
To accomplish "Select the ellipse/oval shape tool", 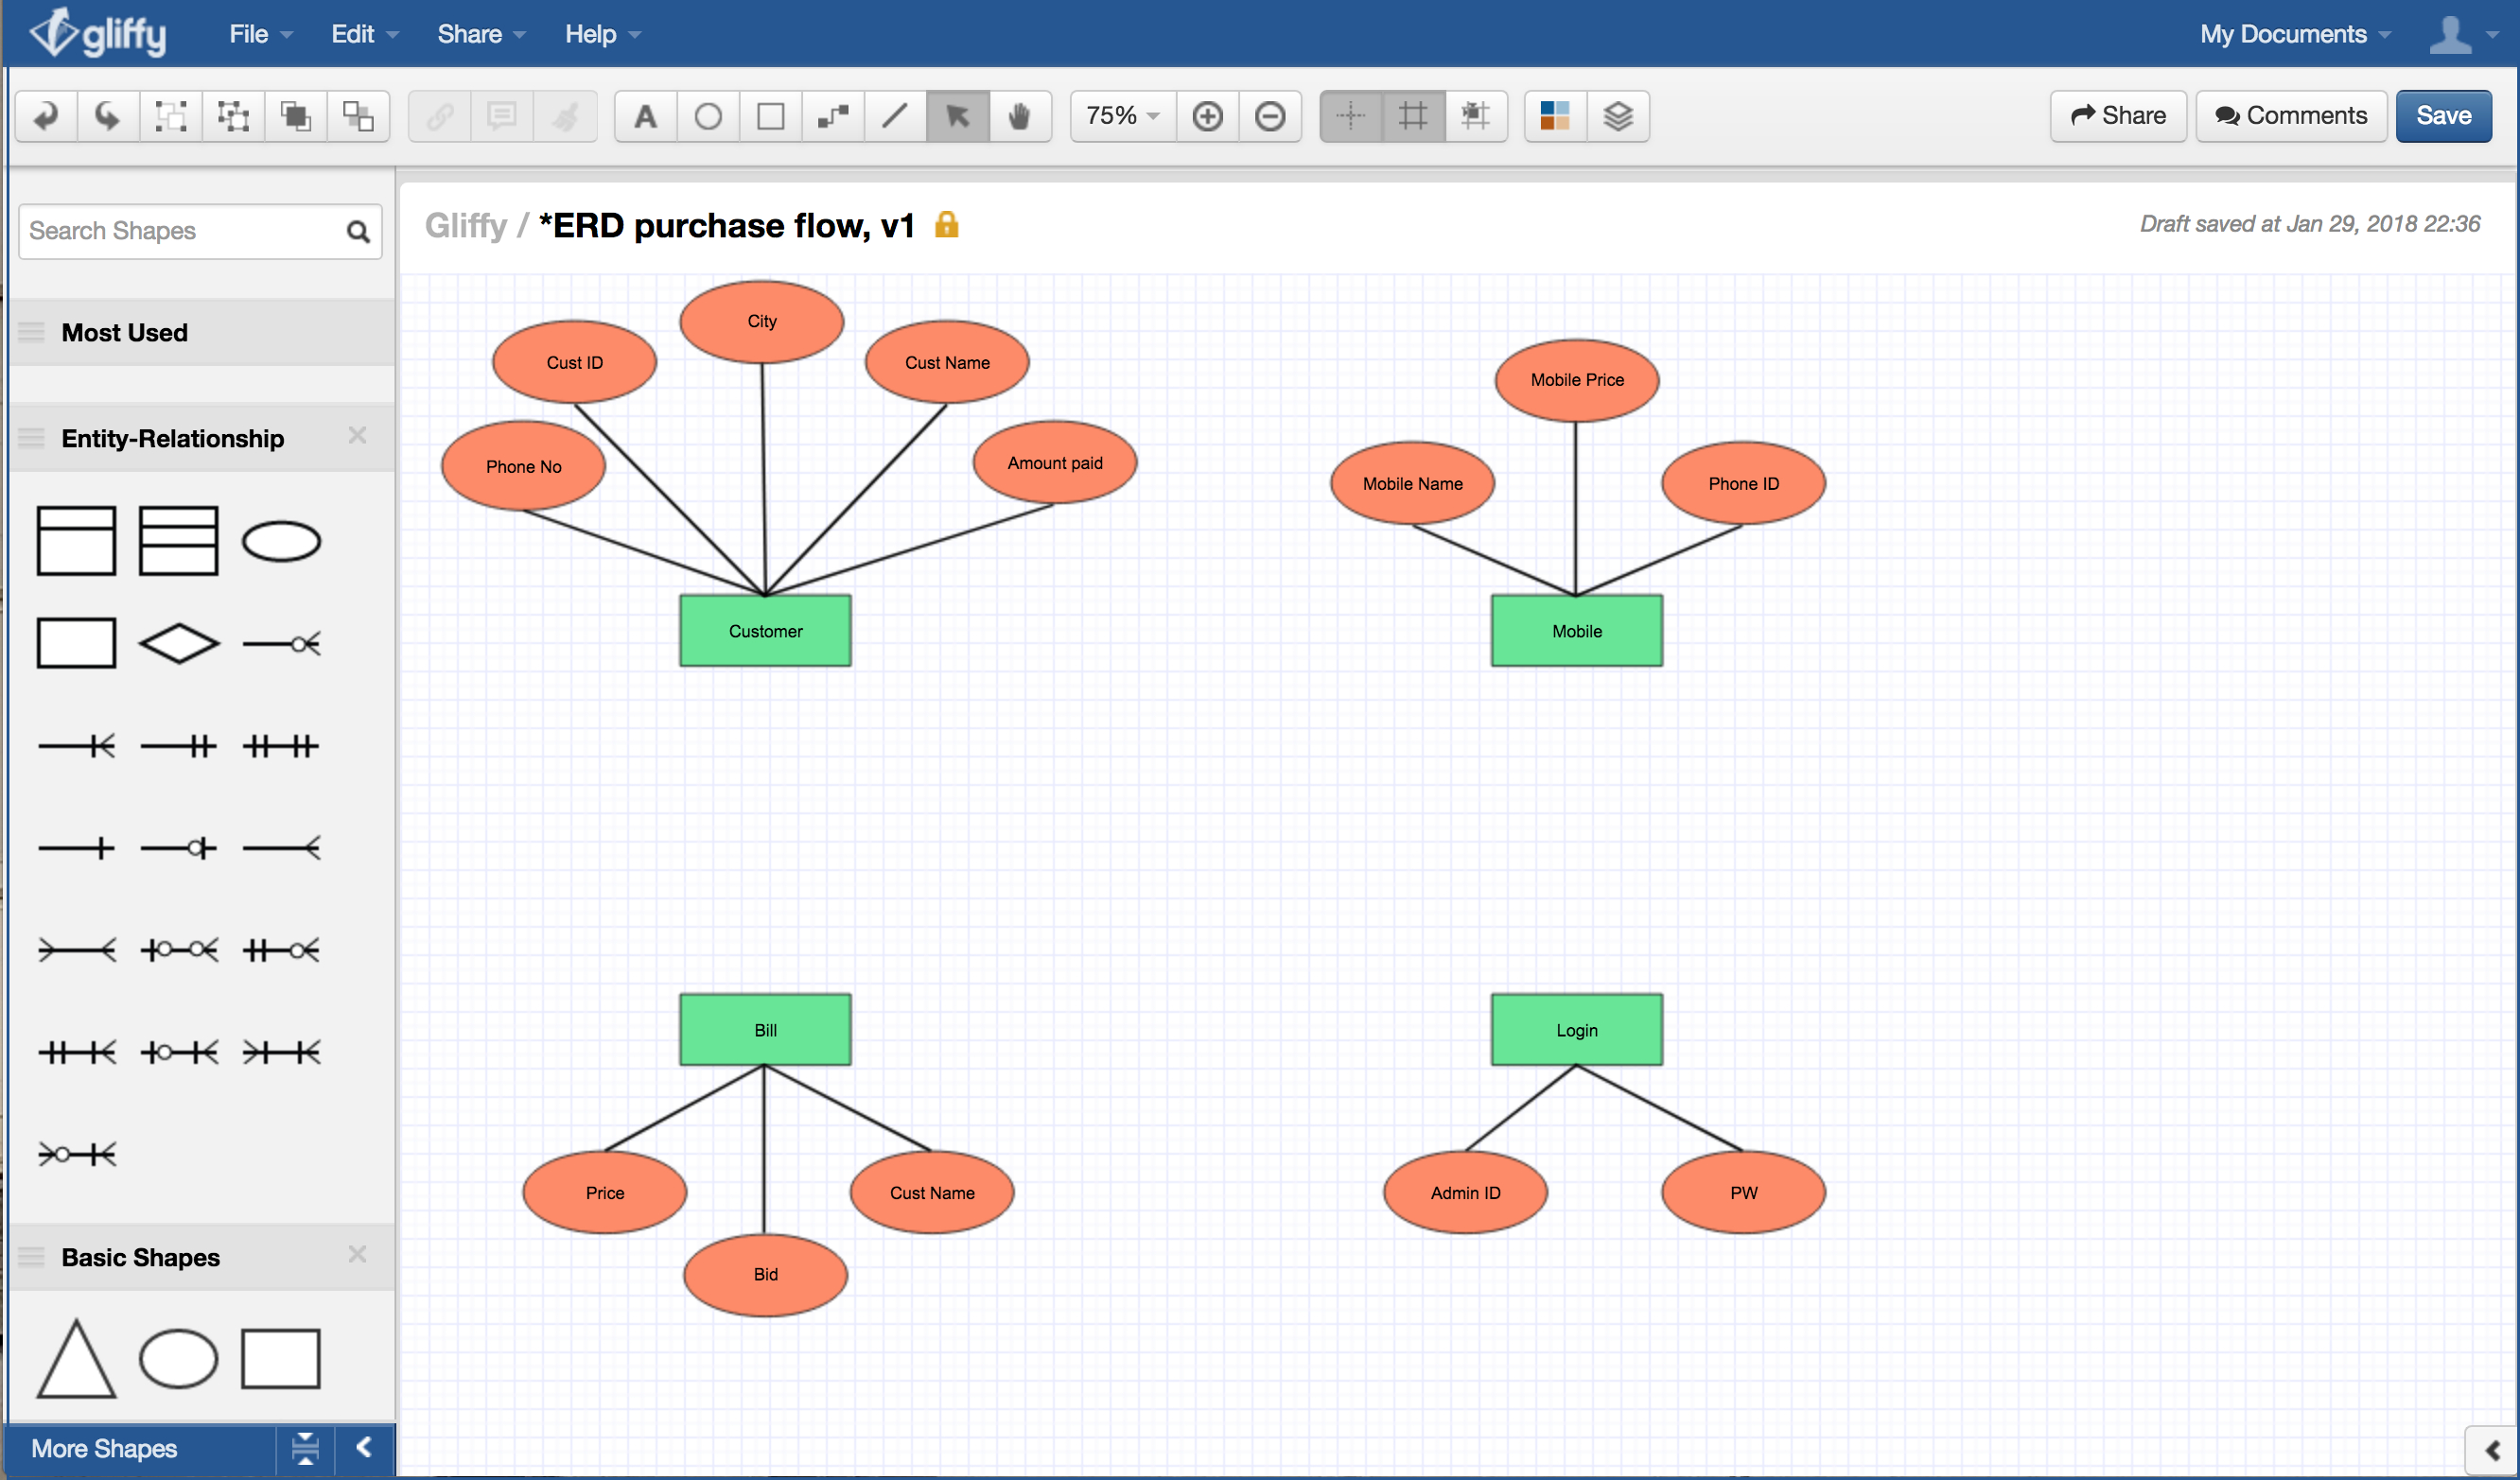I will coord(707,116).
